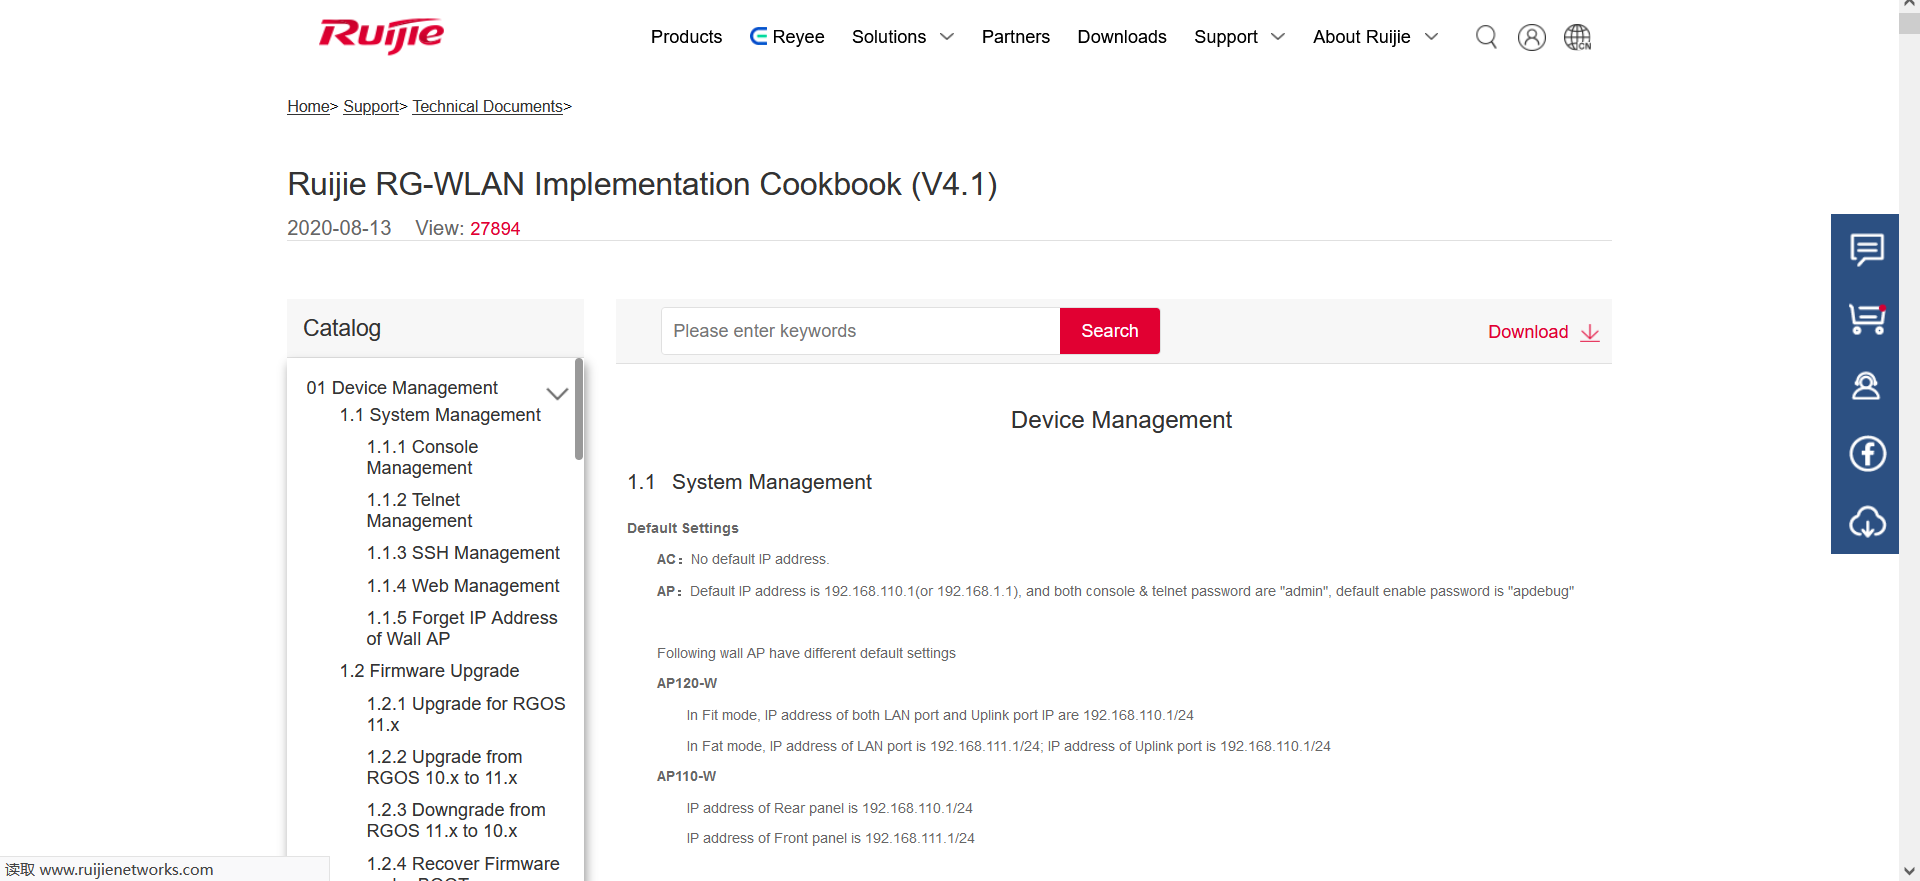Open the Facebook sidebar icon

pos(1866,453)
